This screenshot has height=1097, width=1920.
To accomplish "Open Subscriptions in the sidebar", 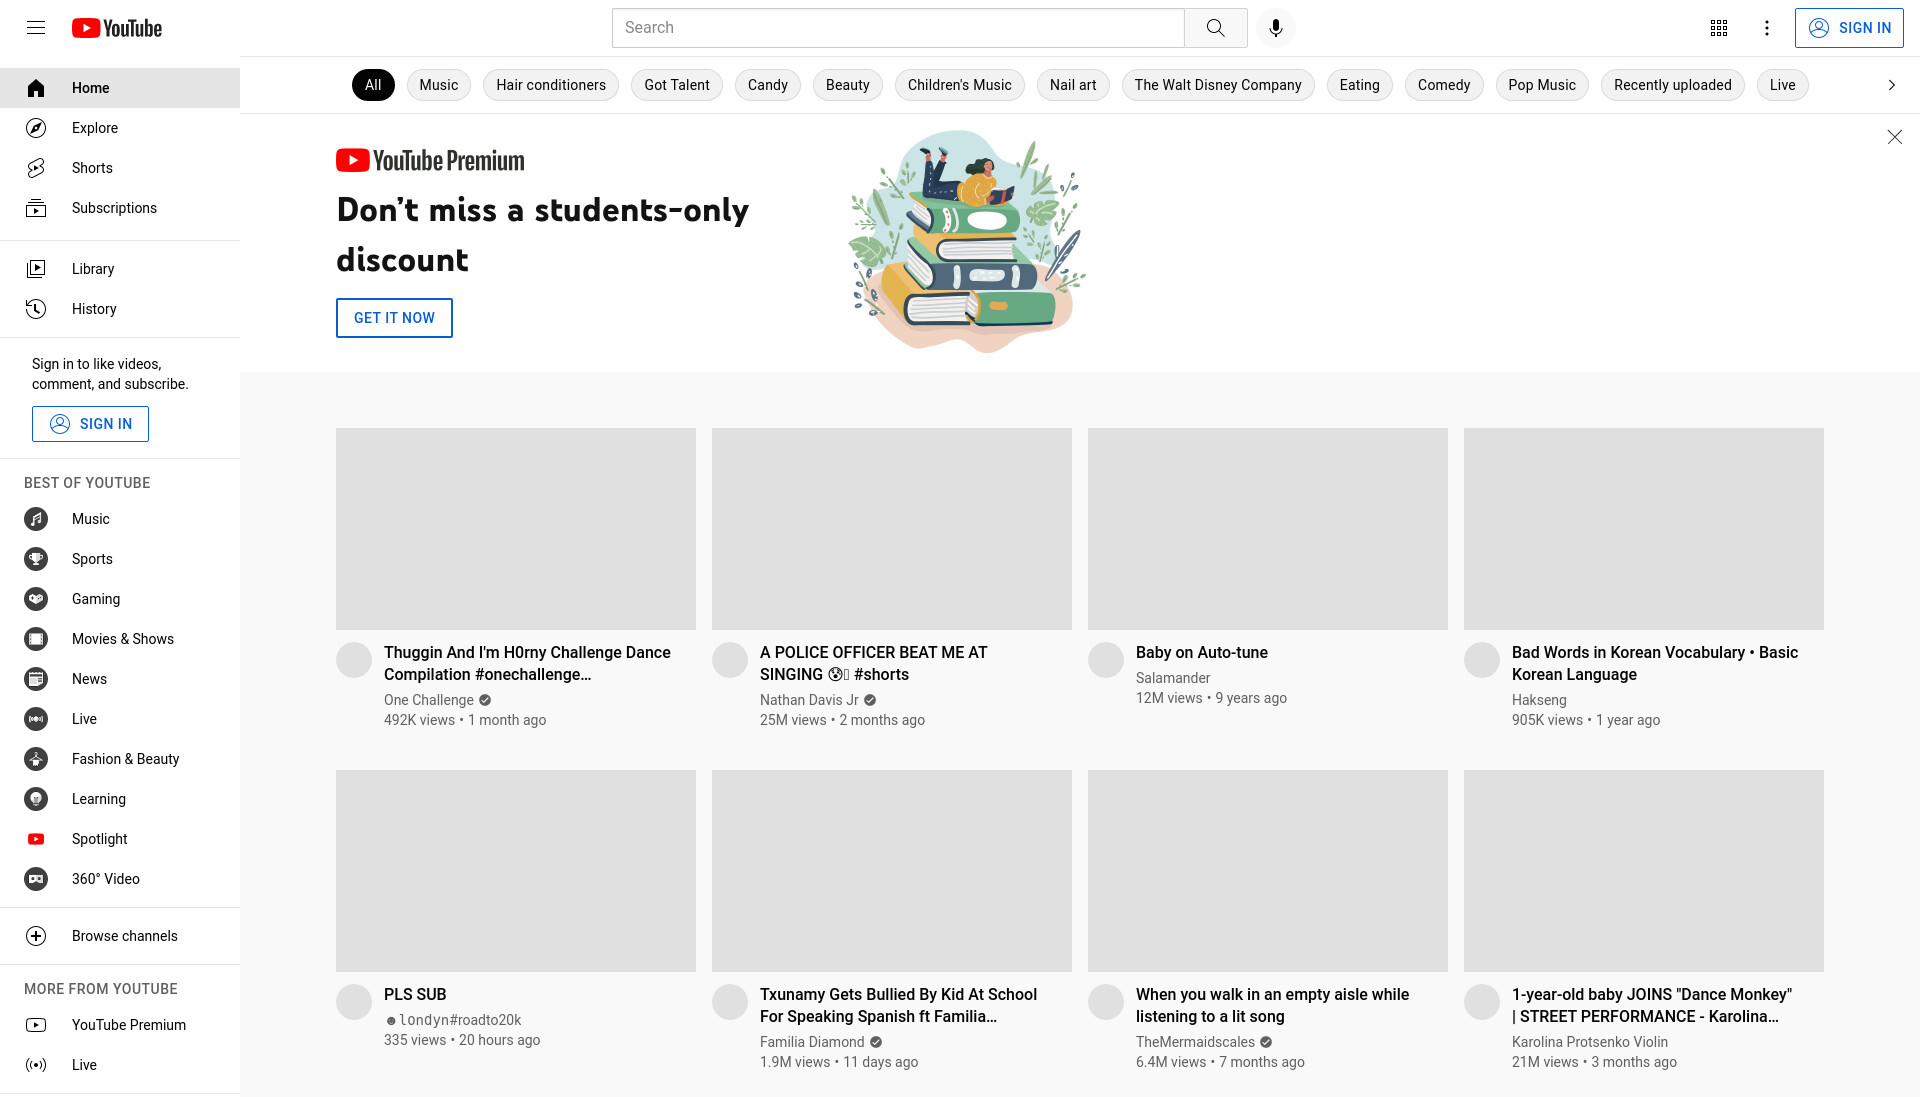I will pos(120,208).
